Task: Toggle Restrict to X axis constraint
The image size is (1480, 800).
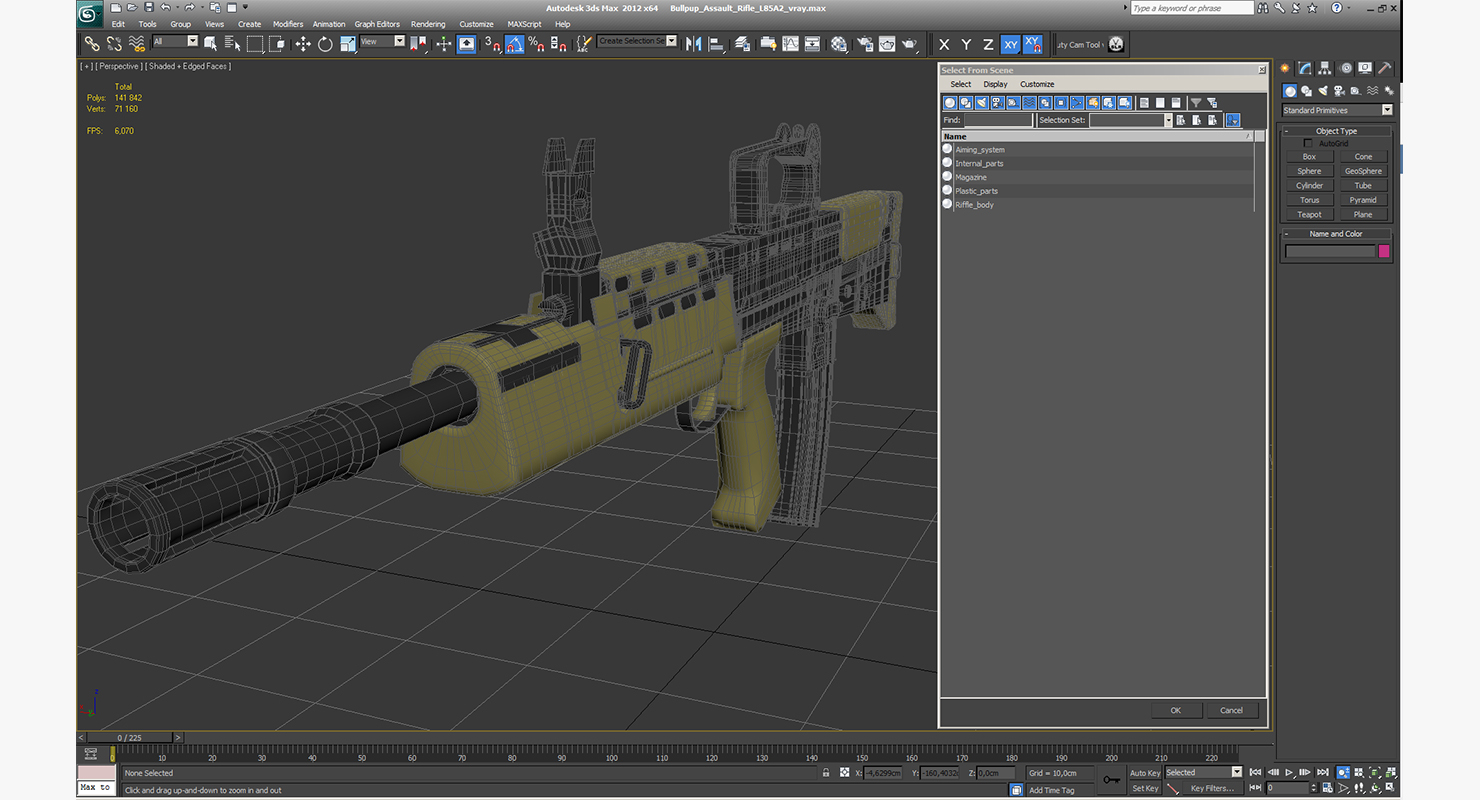Action: coord(943,44)
